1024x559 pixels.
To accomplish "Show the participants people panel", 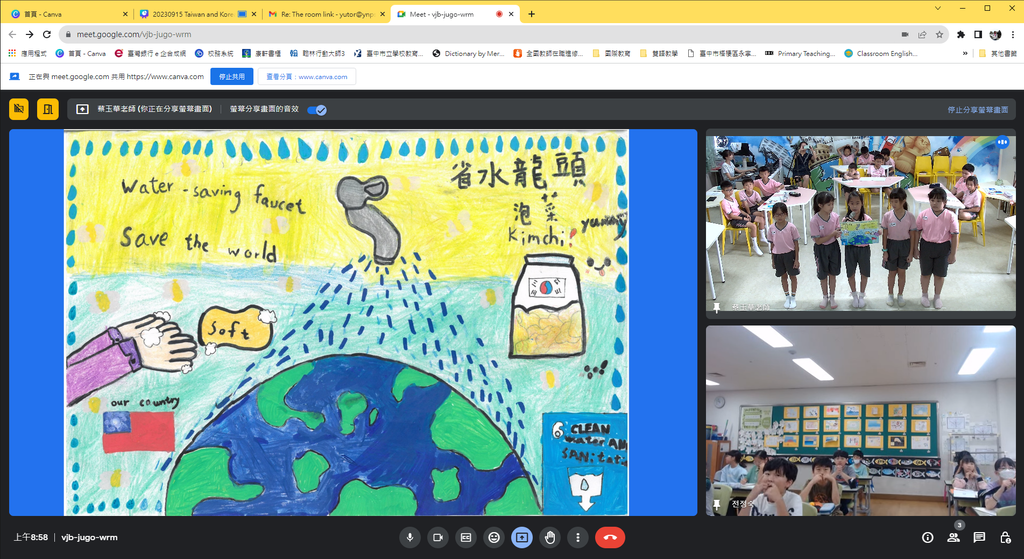I will pyautogui.click(x=953, y=537).
